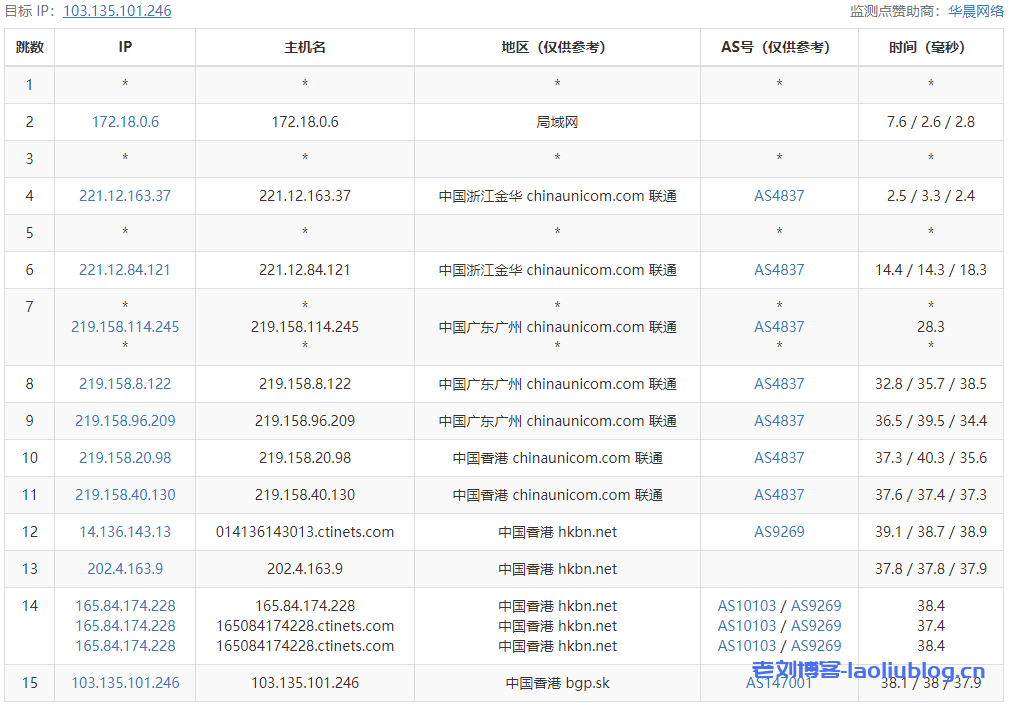1011x708 pixels.
Task: Click the 主机名 column header
Action: (305, 47)
